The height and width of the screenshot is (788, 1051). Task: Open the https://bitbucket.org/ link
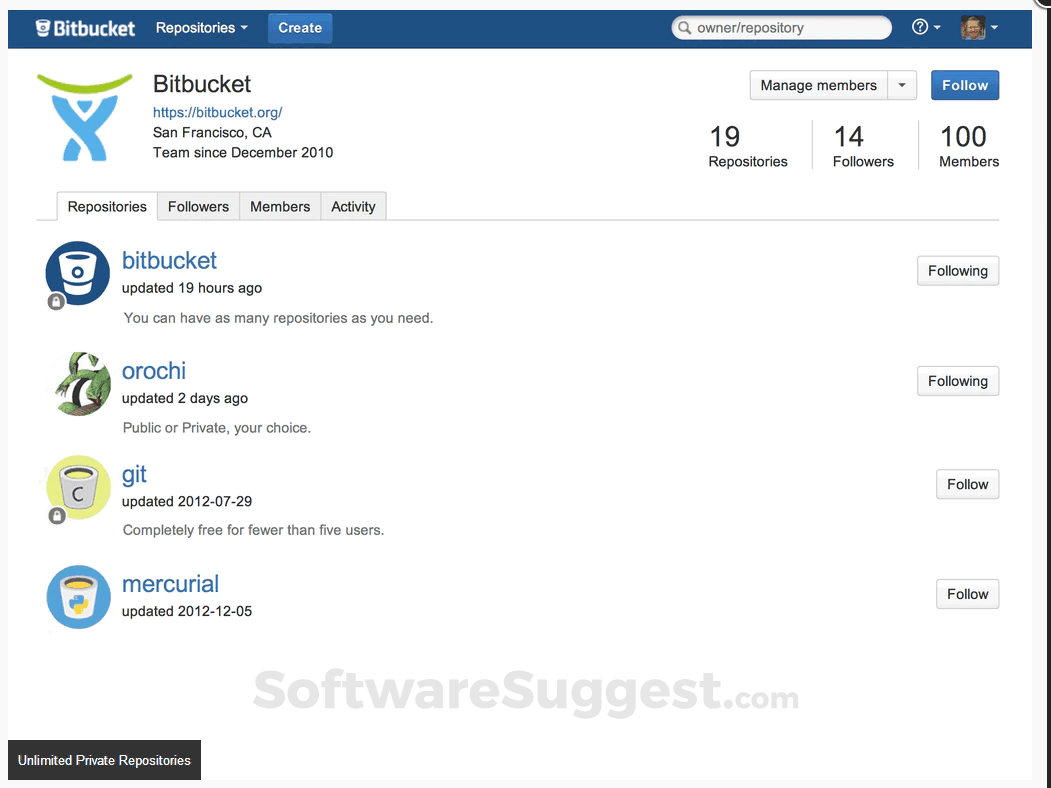[x=217, y=112]
